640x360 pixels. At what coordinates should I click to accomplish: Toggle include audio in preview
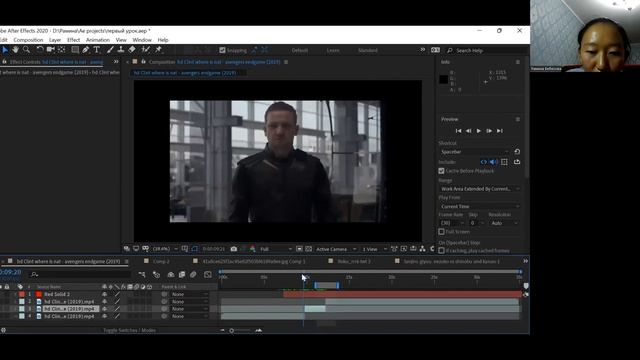(493, 162)
